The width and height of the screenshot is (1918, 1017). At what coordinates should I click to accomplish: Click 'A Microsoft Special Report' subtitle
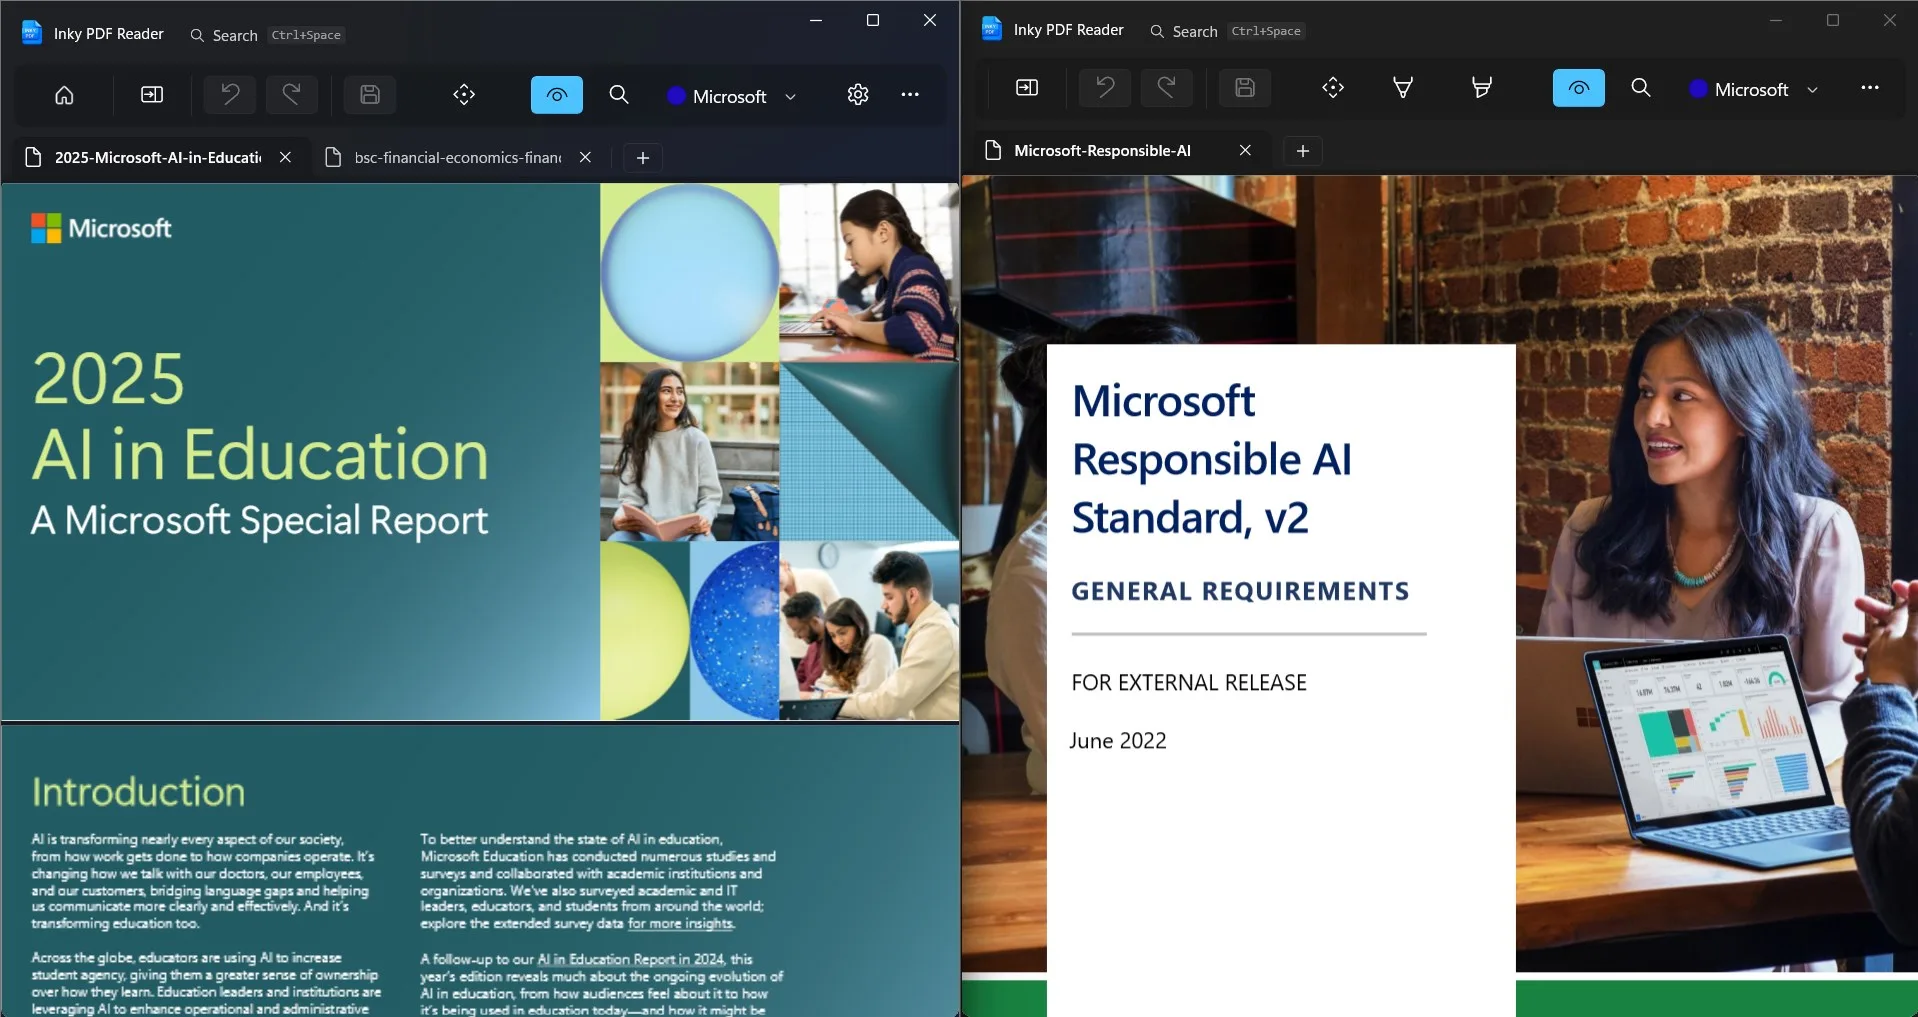[x=260, y=521]
